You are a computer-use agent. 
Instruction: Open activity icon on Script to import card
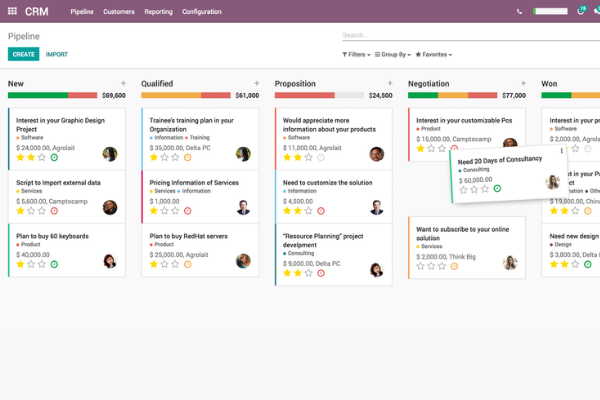pyautogui.click(x=54, y=211)
